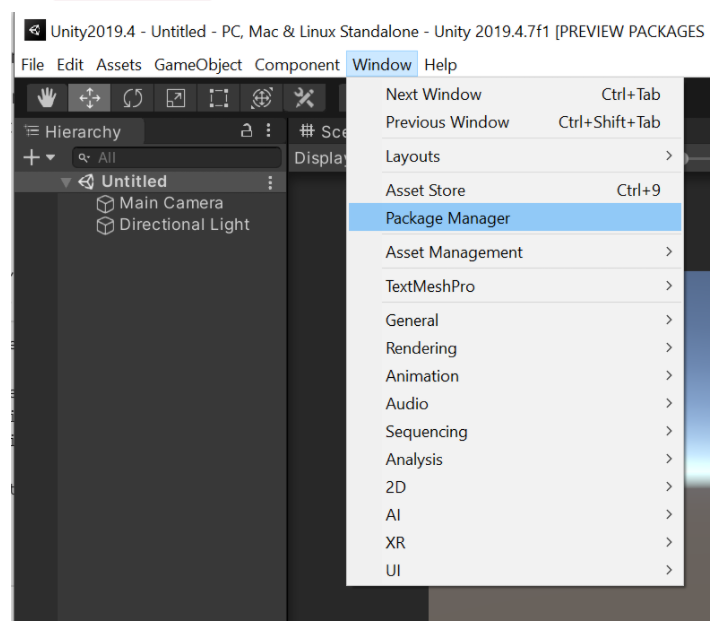Open the File menu
Screen dimensions: 713x629
click(x=32, y=65)
